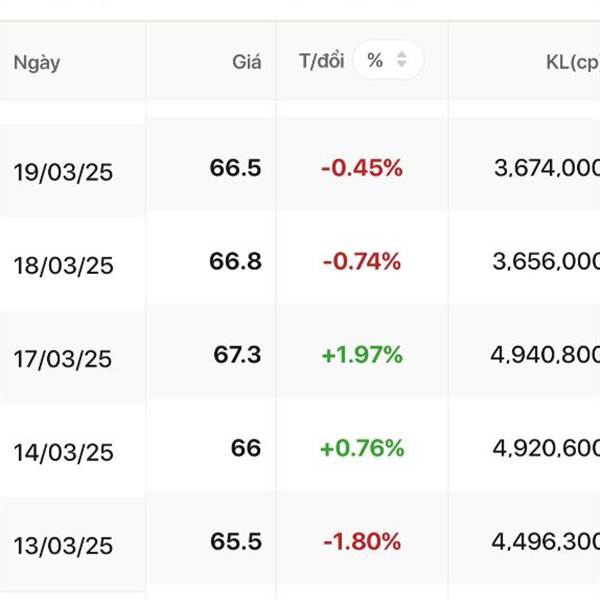Viewport: 600px width, 600px height.
Task: Click the Ngày column header
Action: 37,62
